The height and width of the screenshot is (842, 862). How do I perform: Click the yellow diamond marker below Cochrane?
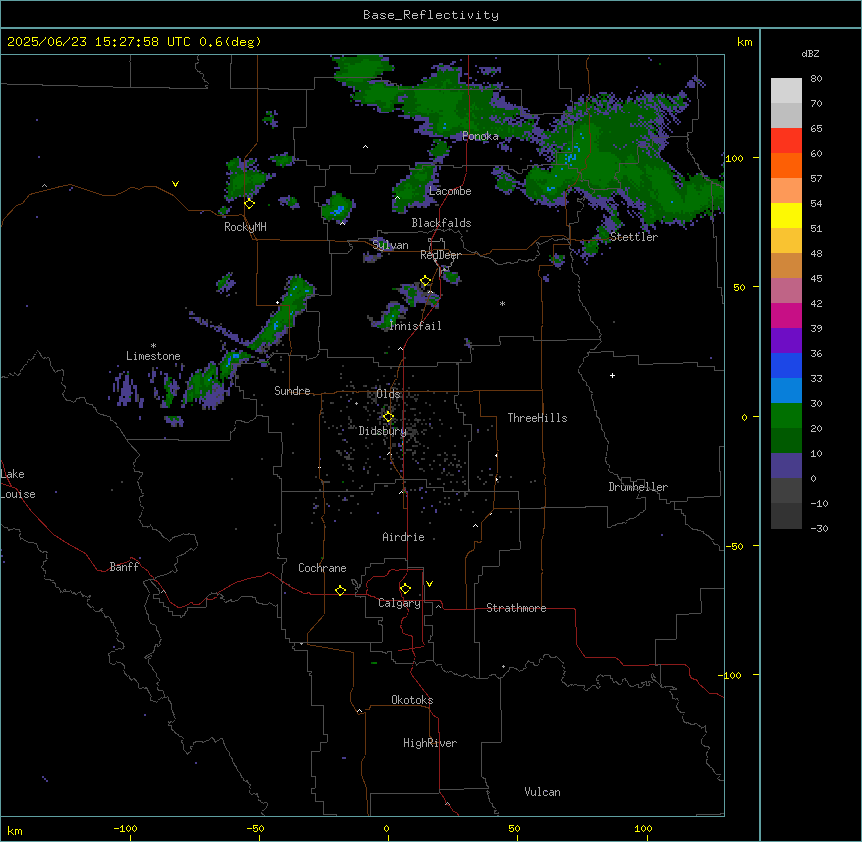(x=340, y=590)
